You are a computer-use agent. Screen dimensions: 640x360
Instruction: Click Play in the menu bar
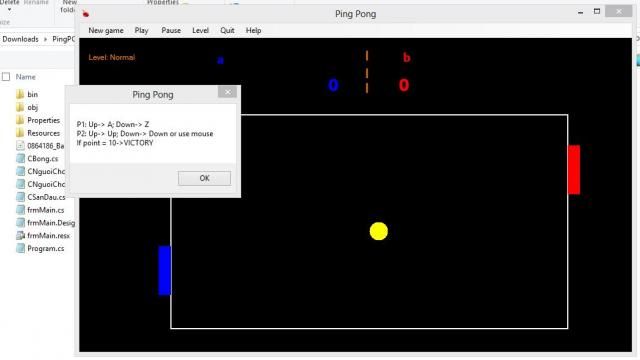(141, 31)
